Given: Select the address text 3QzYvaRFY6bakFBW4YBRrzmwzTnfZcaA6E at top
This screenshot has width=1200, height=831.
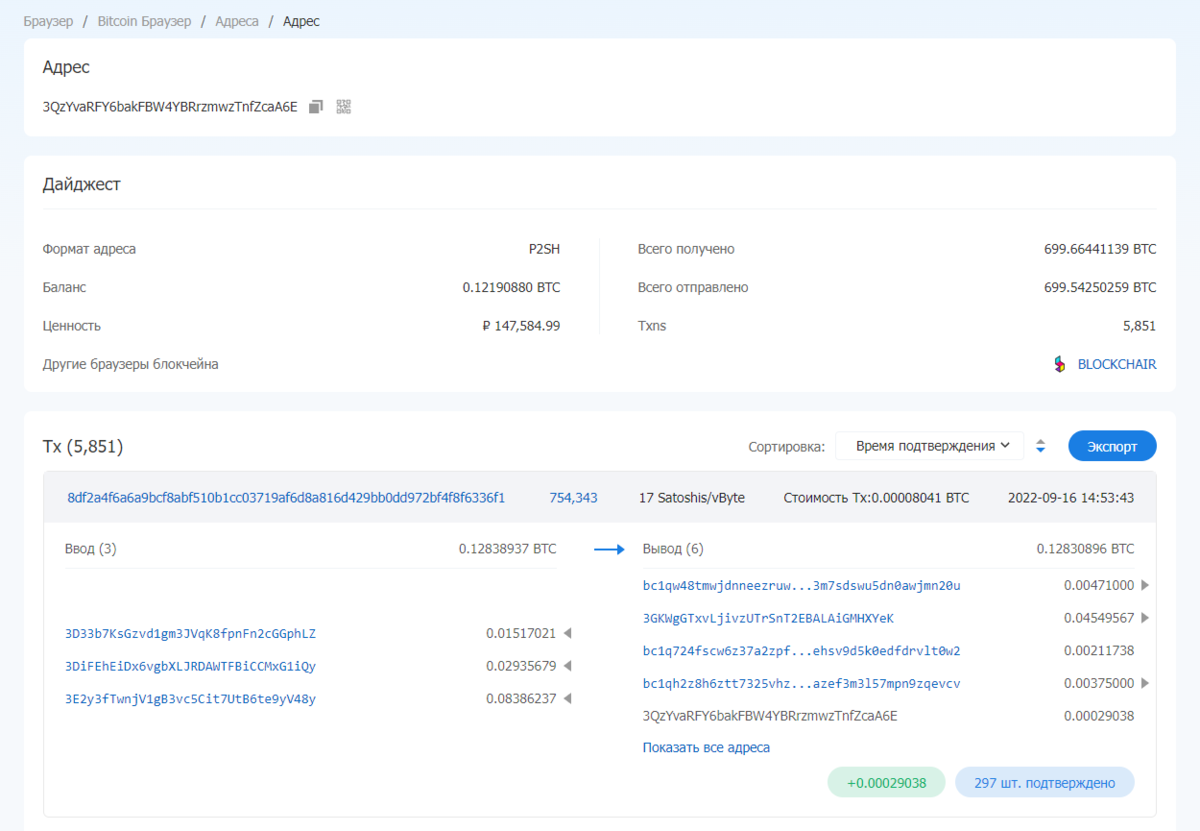Looking at the screenshot, I should coord(170,107).
